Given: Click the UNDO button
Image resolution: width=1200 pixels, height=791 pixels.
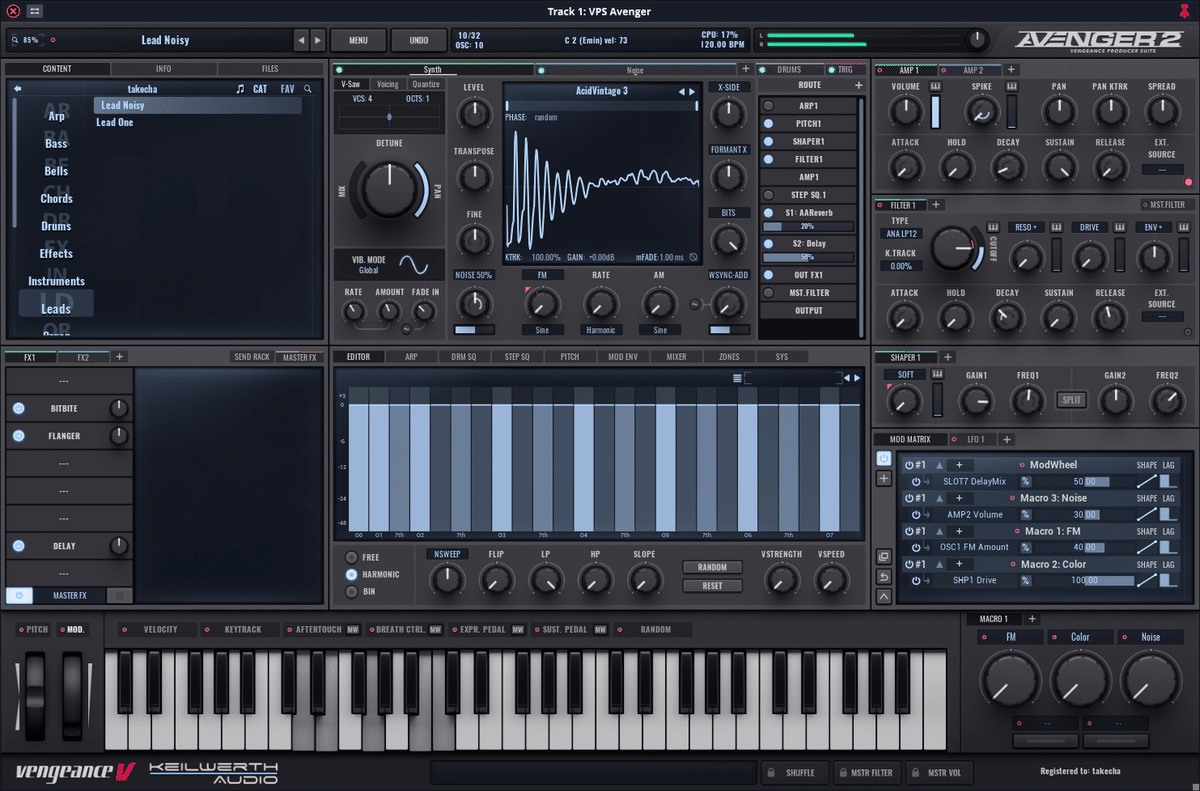Looking at the screenshot, I should [419, 40].
